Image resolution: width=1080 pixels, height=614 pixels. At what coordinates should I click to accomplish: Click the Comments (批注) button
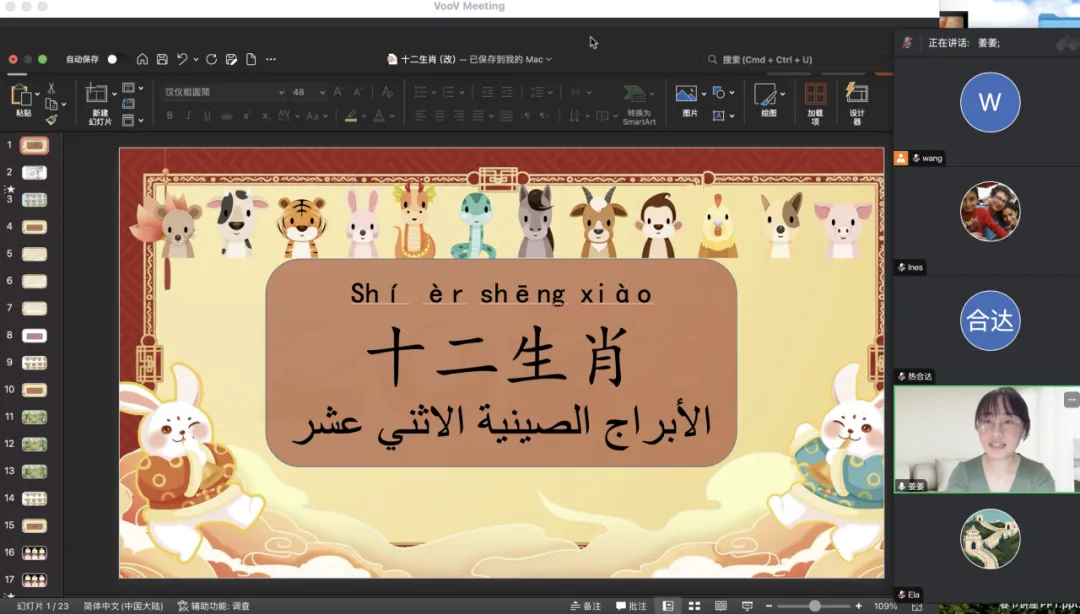coord(631,606)
